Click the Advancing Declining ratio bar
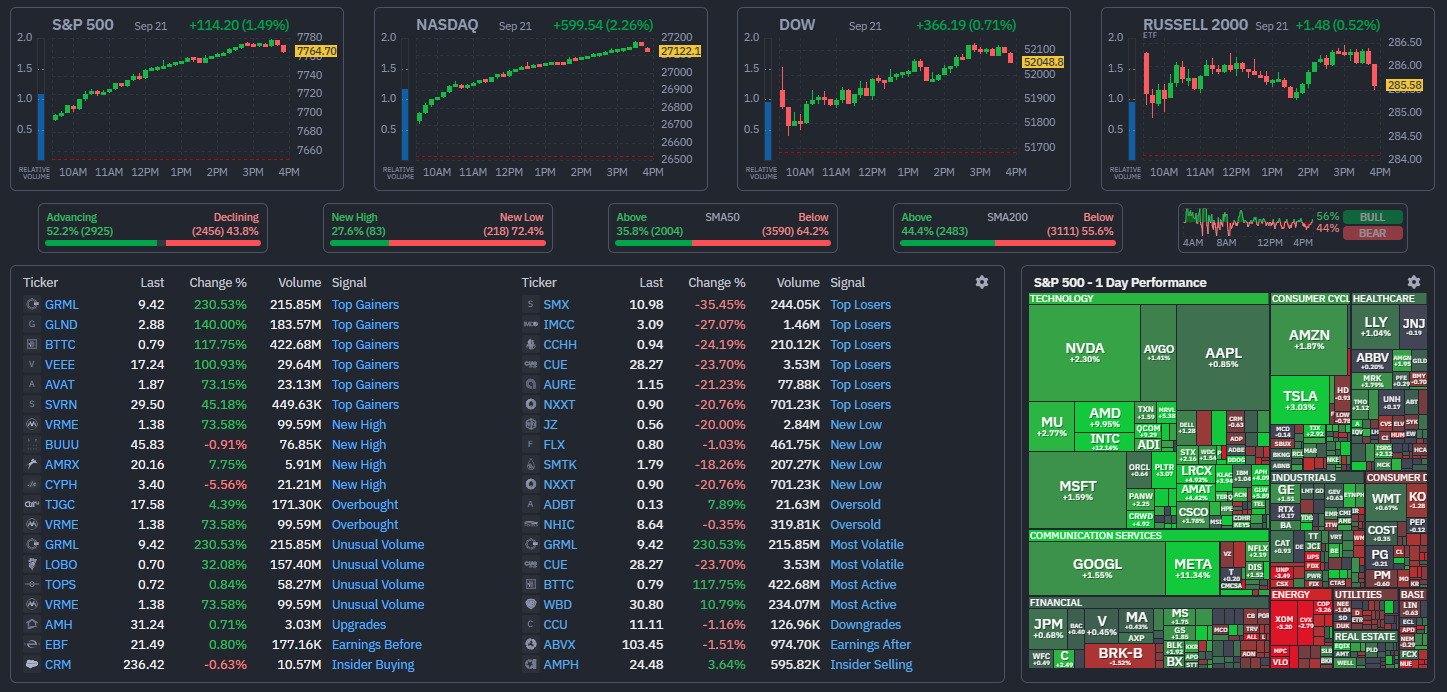The height and width of the screenshot is (692, 1447). 152,242
